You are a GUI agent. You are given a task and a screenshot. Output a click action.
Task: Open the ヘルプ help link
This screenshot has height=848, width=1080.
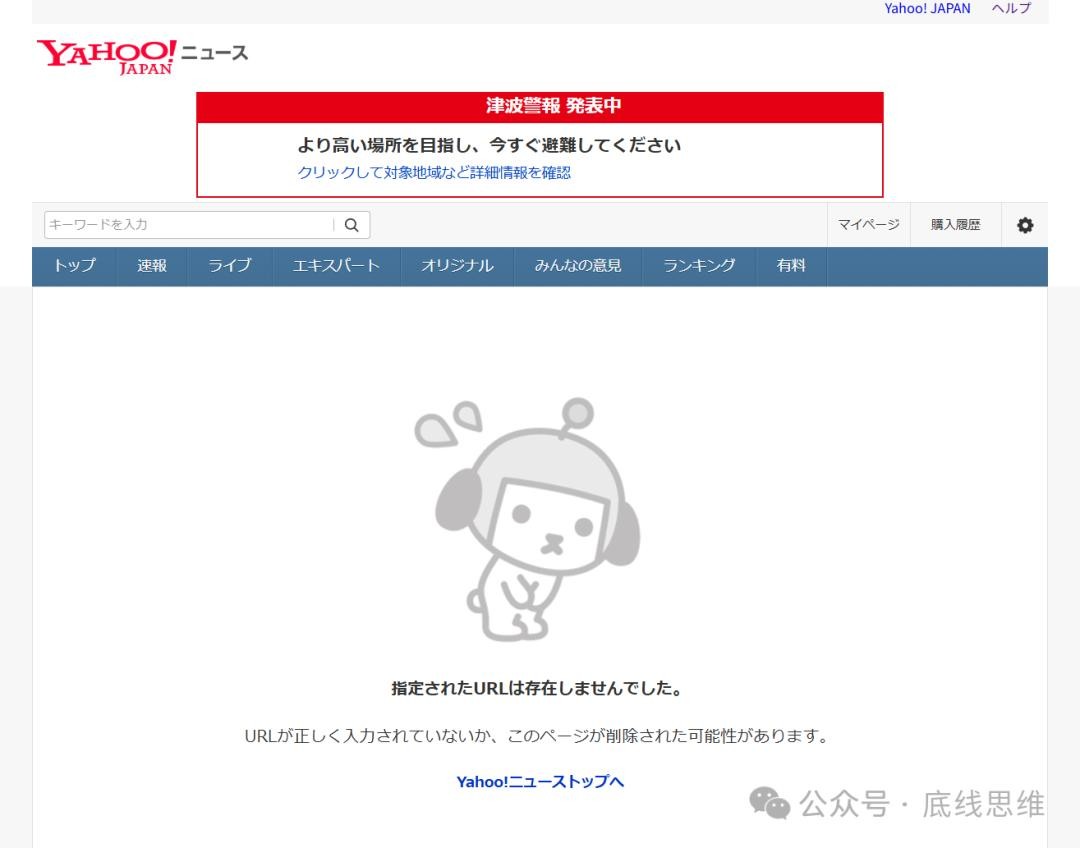coord(1011,9)
